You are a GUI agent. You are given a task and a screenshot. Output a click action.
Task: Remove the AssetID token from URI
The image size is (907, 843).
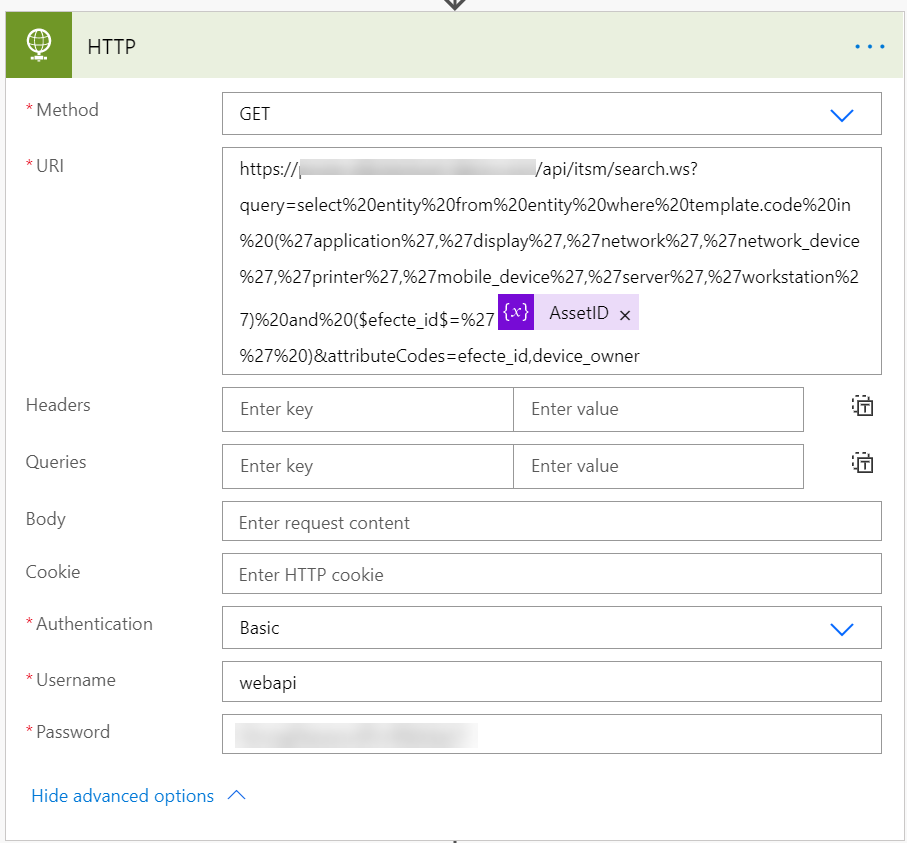(x=625, y=315)
